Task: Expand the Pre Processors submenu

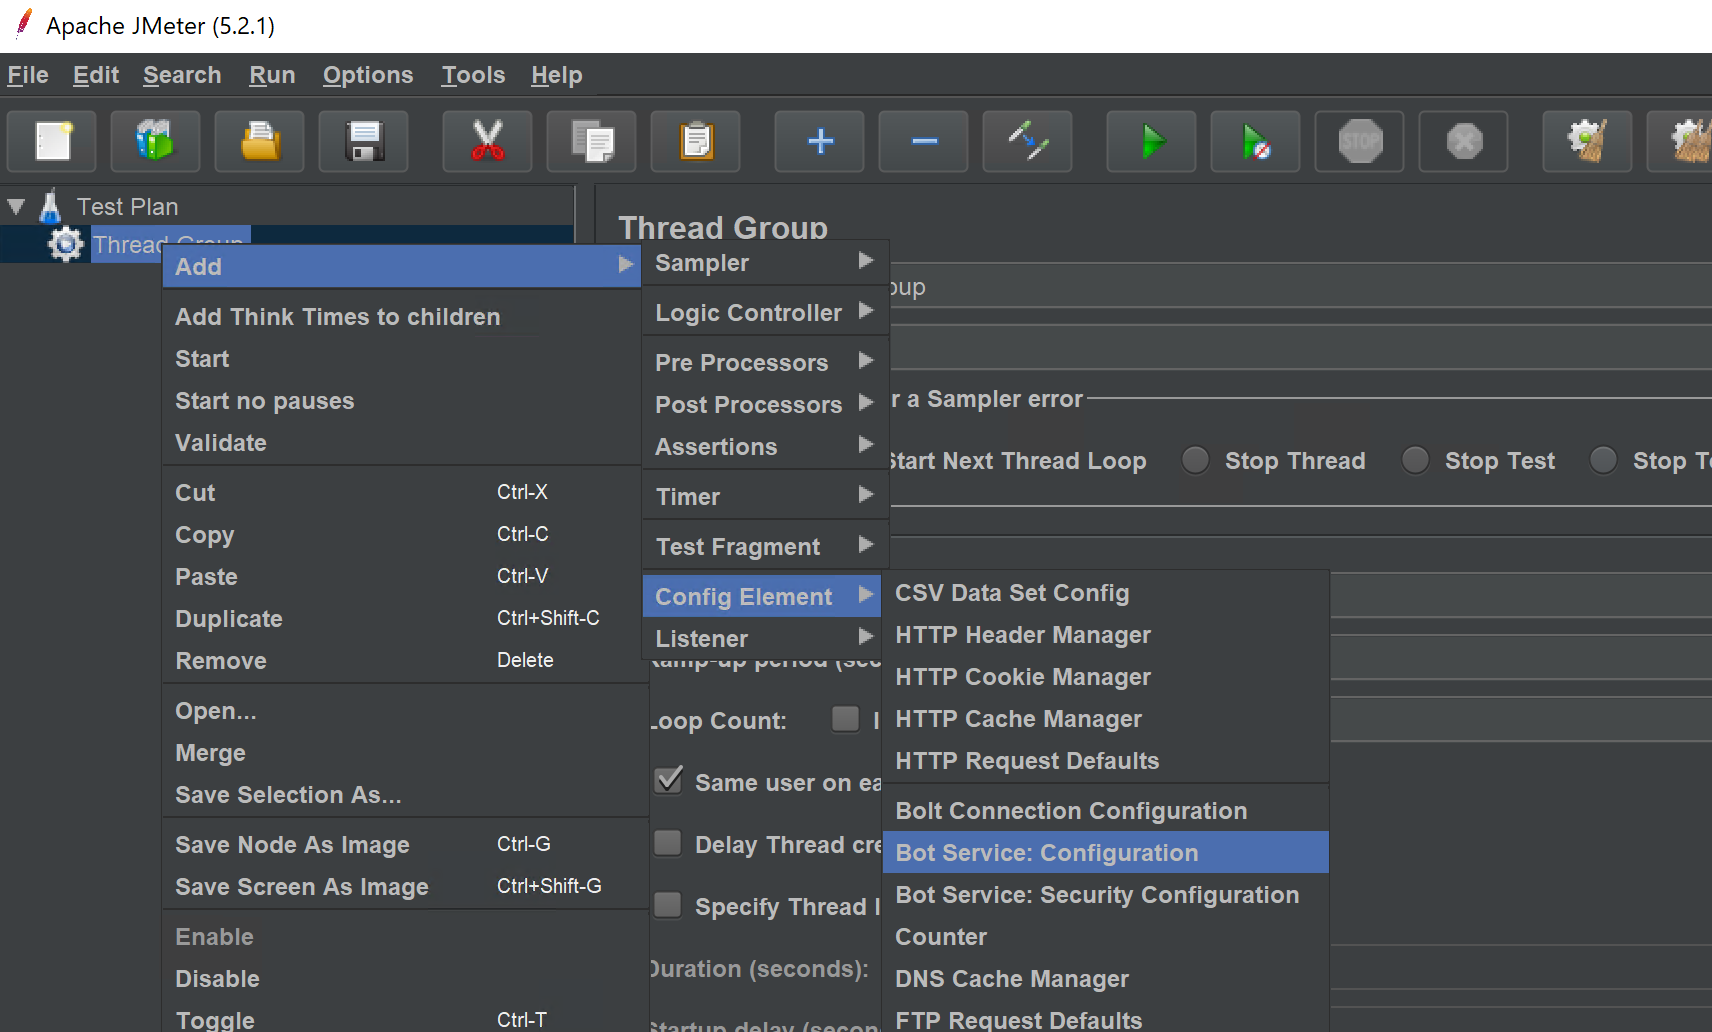Action: coord(765,362)
